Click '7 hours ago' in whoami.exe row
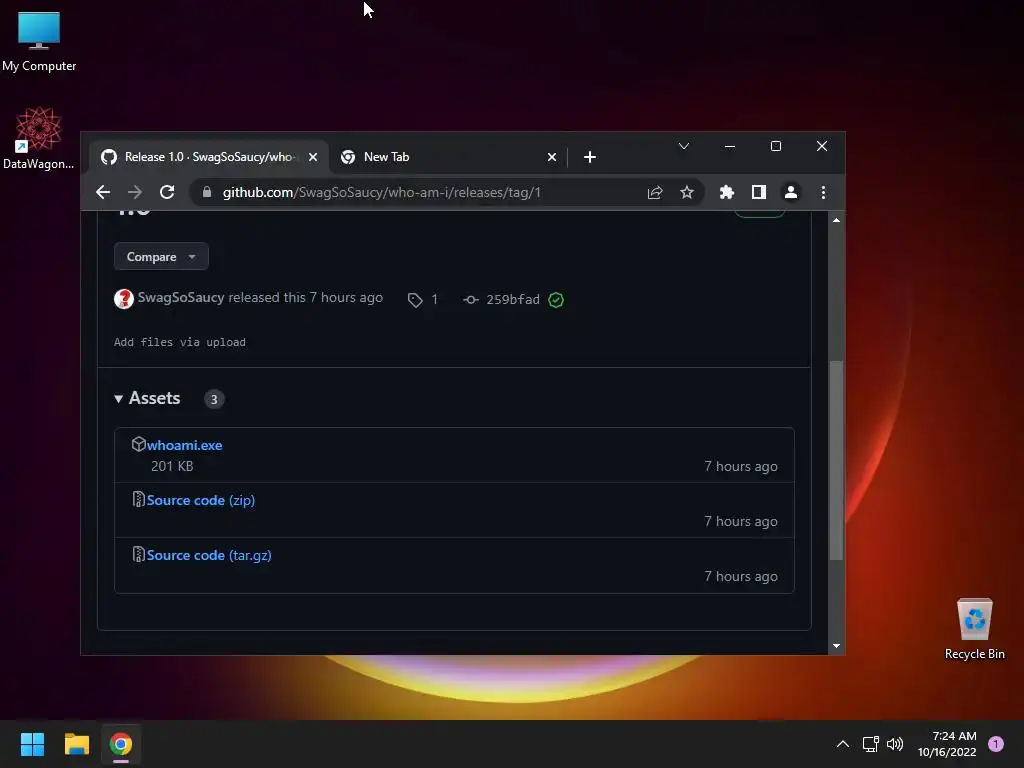 pyautogui.click(x=741, y=466)
